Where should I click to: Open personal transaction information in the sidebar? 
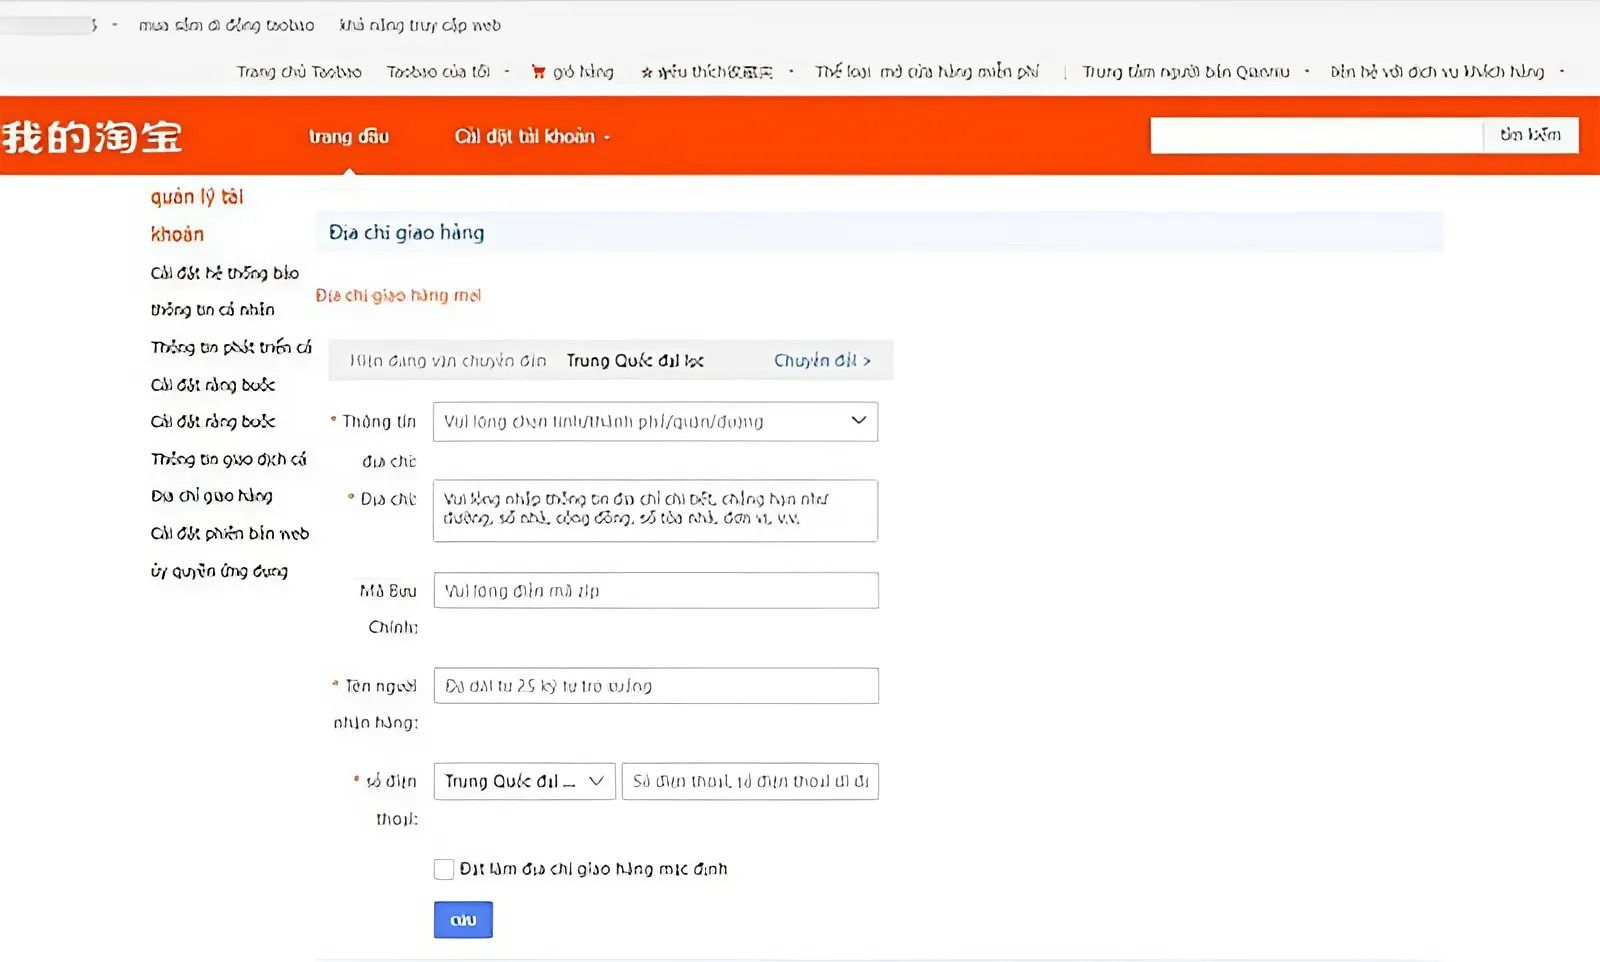pos(229,459)
